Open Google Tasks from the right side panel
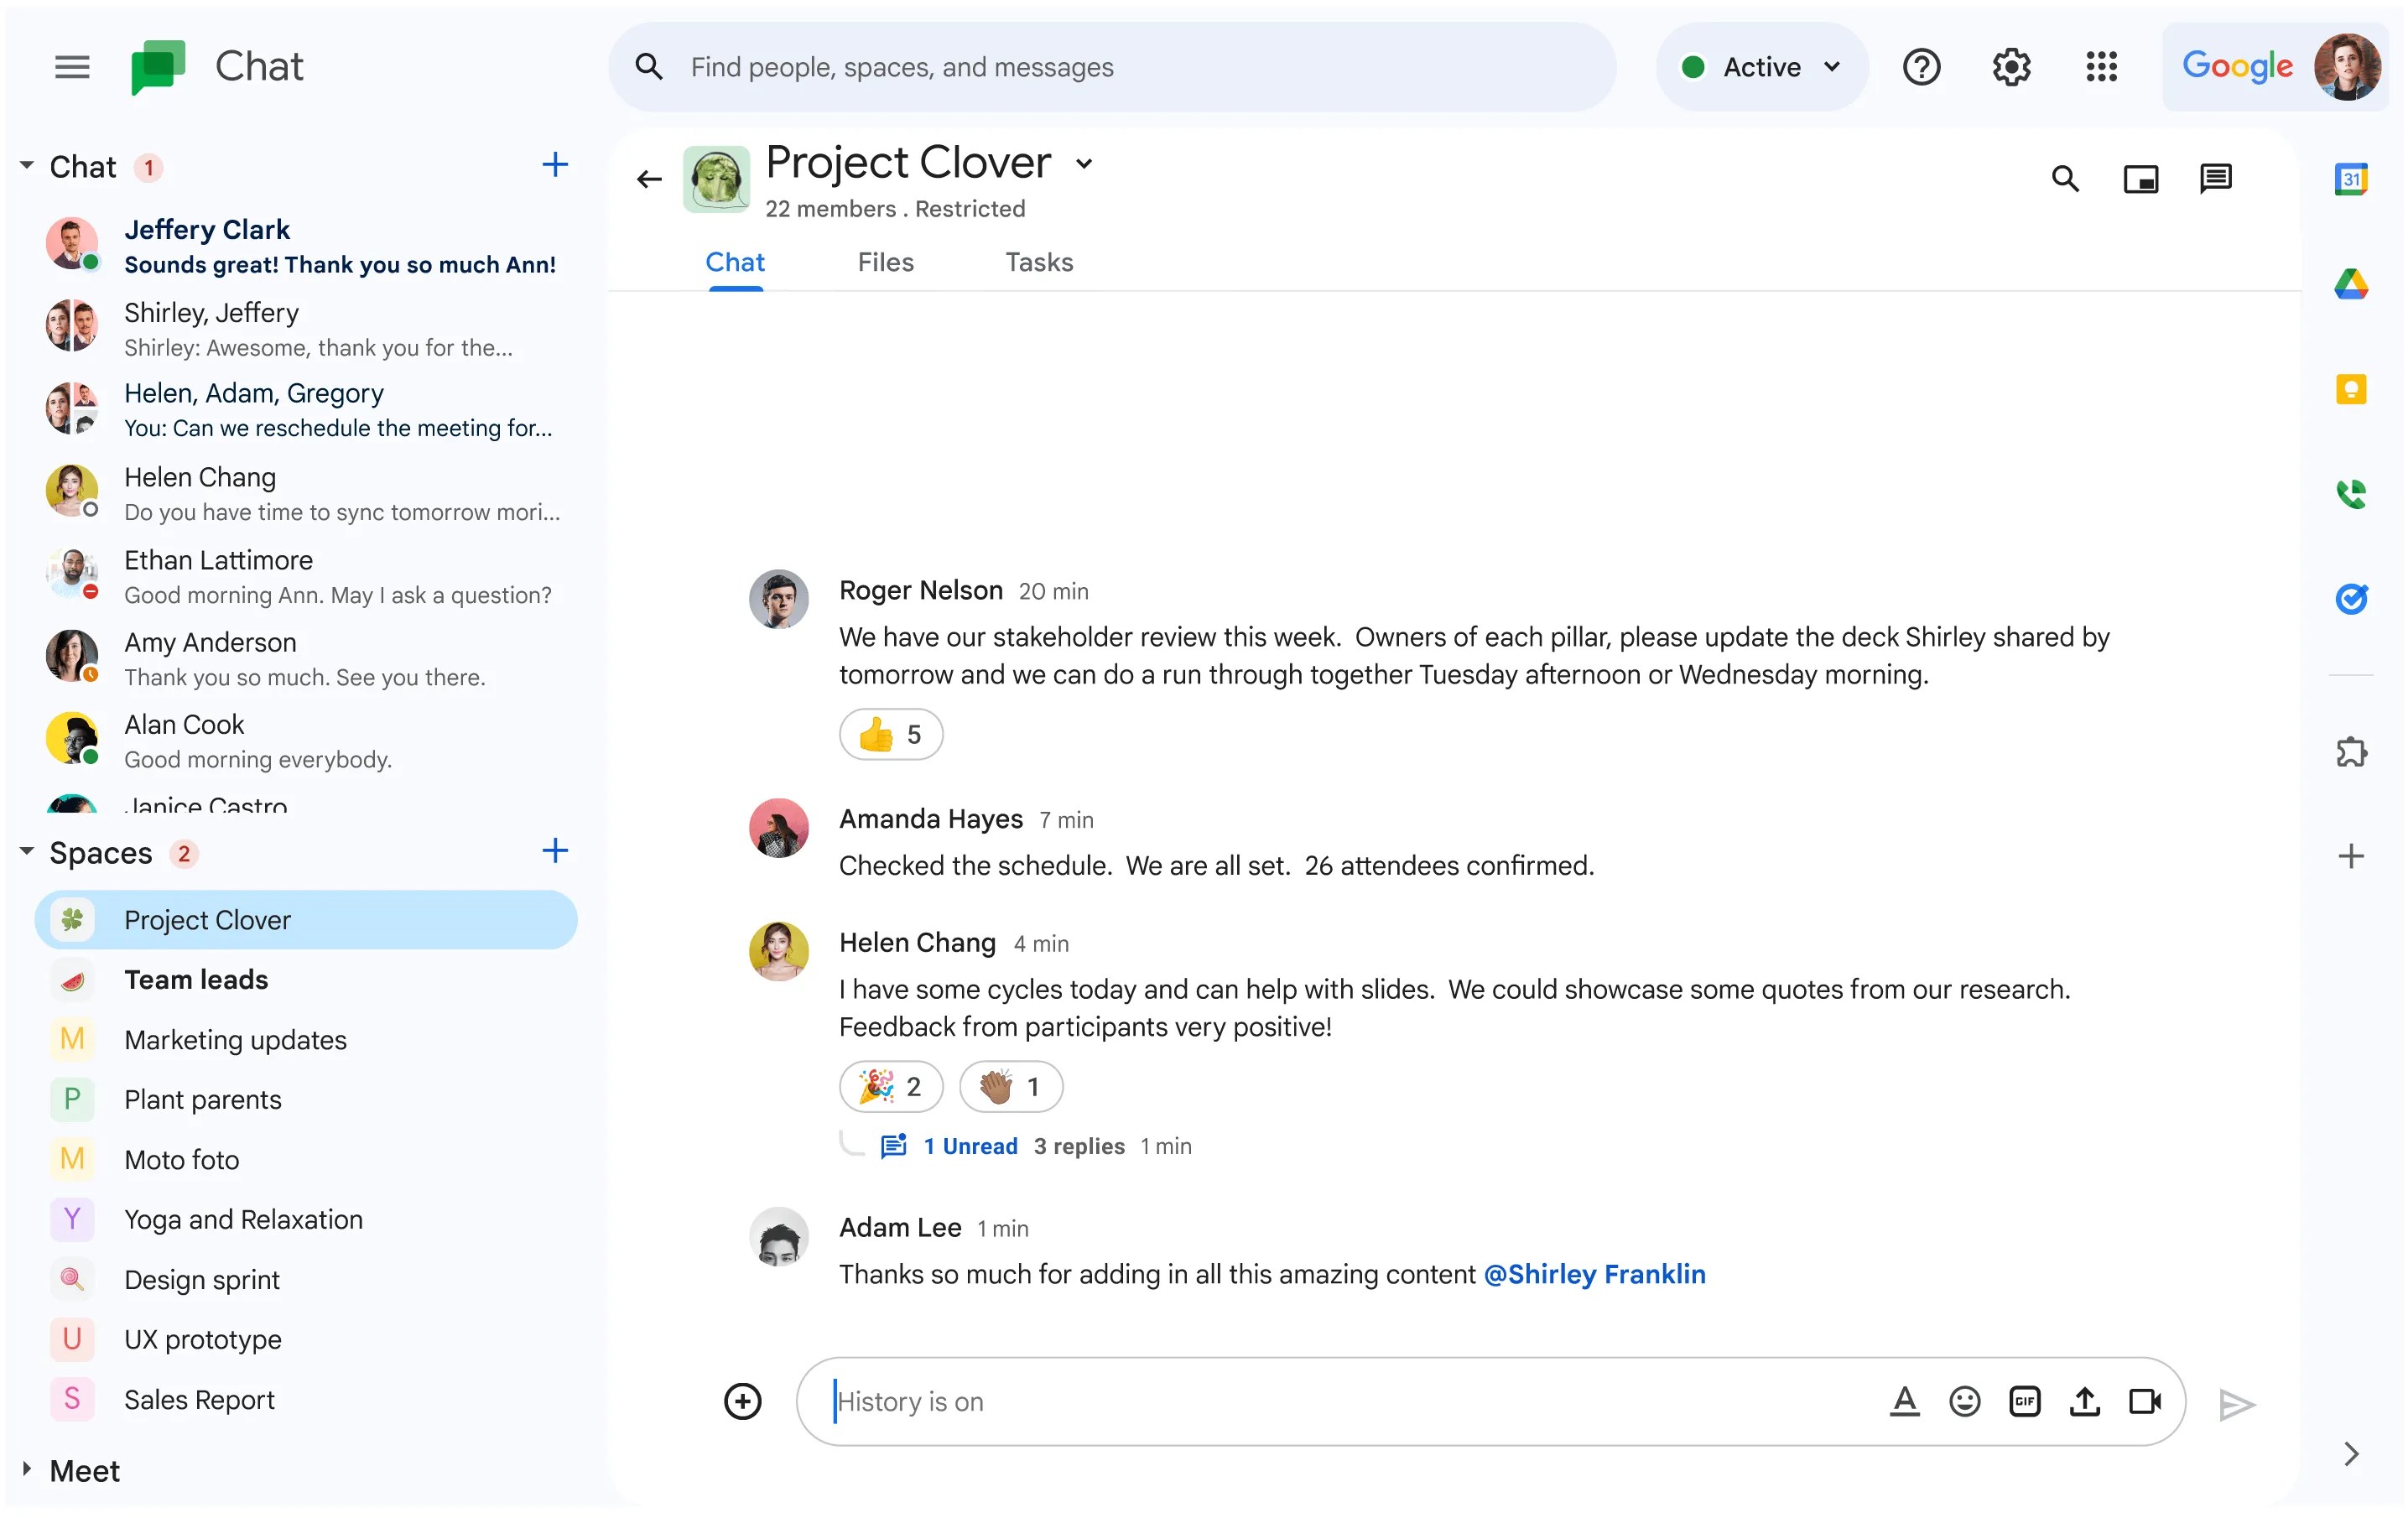 click(x=2352, y=598)
